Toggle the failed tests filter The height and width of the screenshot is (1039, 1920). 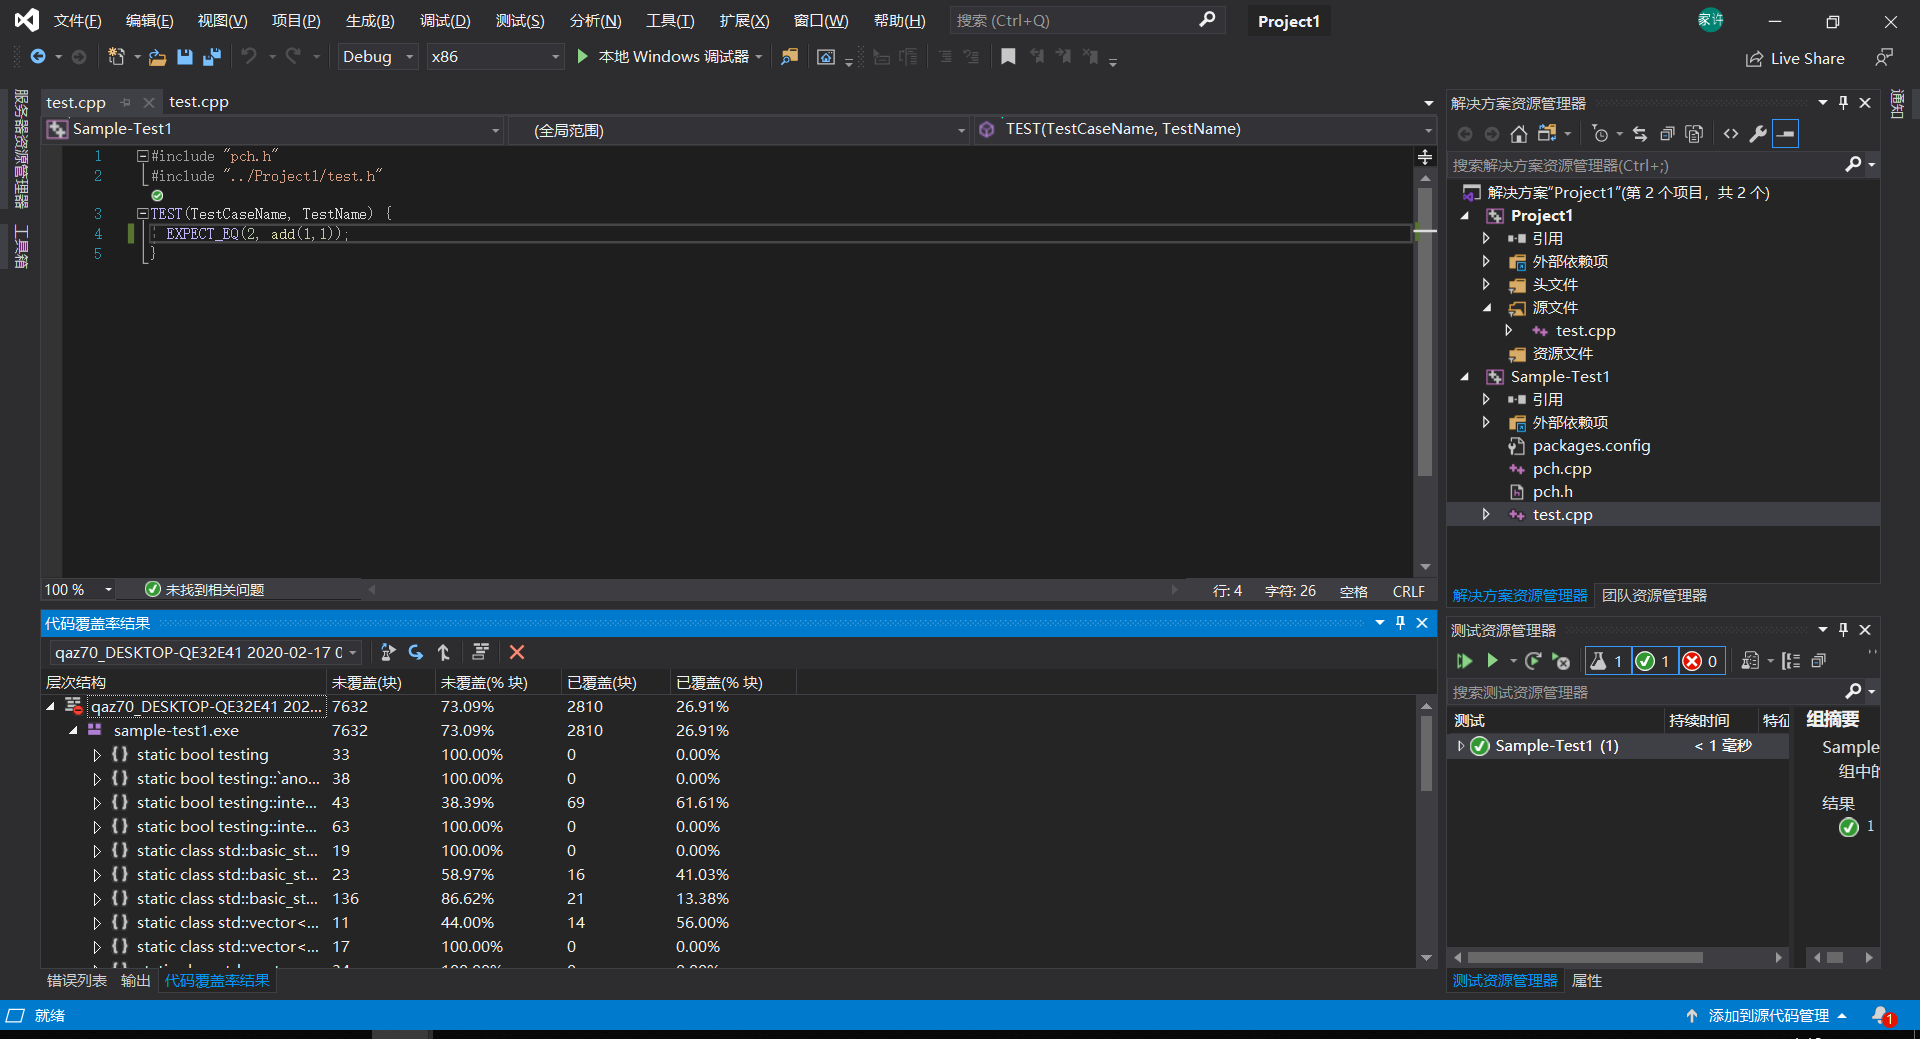point(1701,661)
